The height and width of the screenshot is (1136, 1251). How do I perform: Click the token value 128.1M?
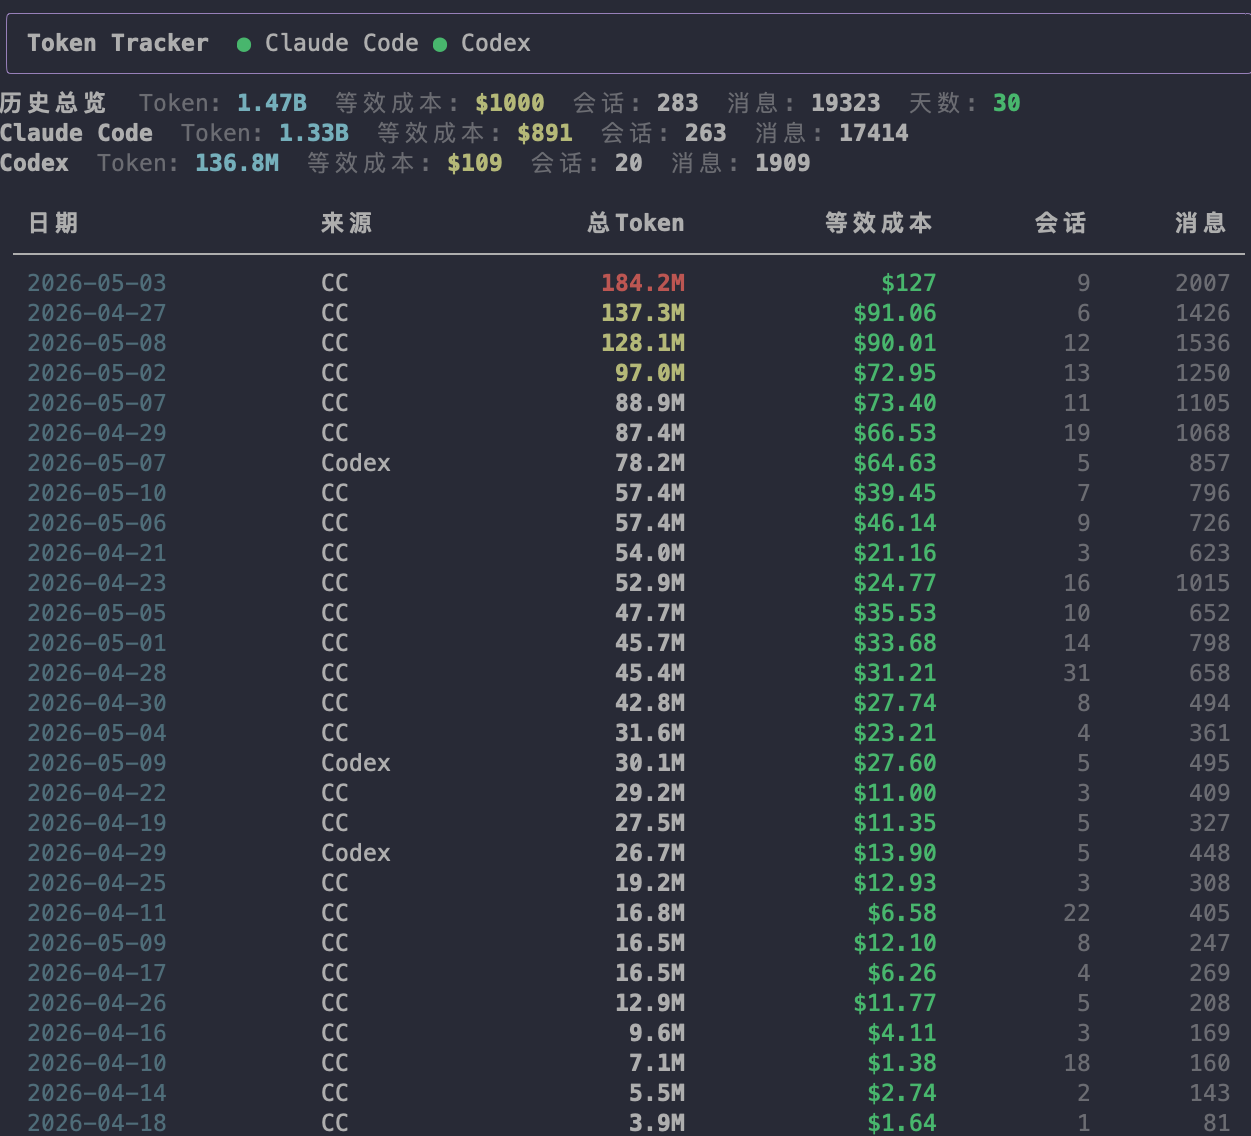click(x=643, y=343)
